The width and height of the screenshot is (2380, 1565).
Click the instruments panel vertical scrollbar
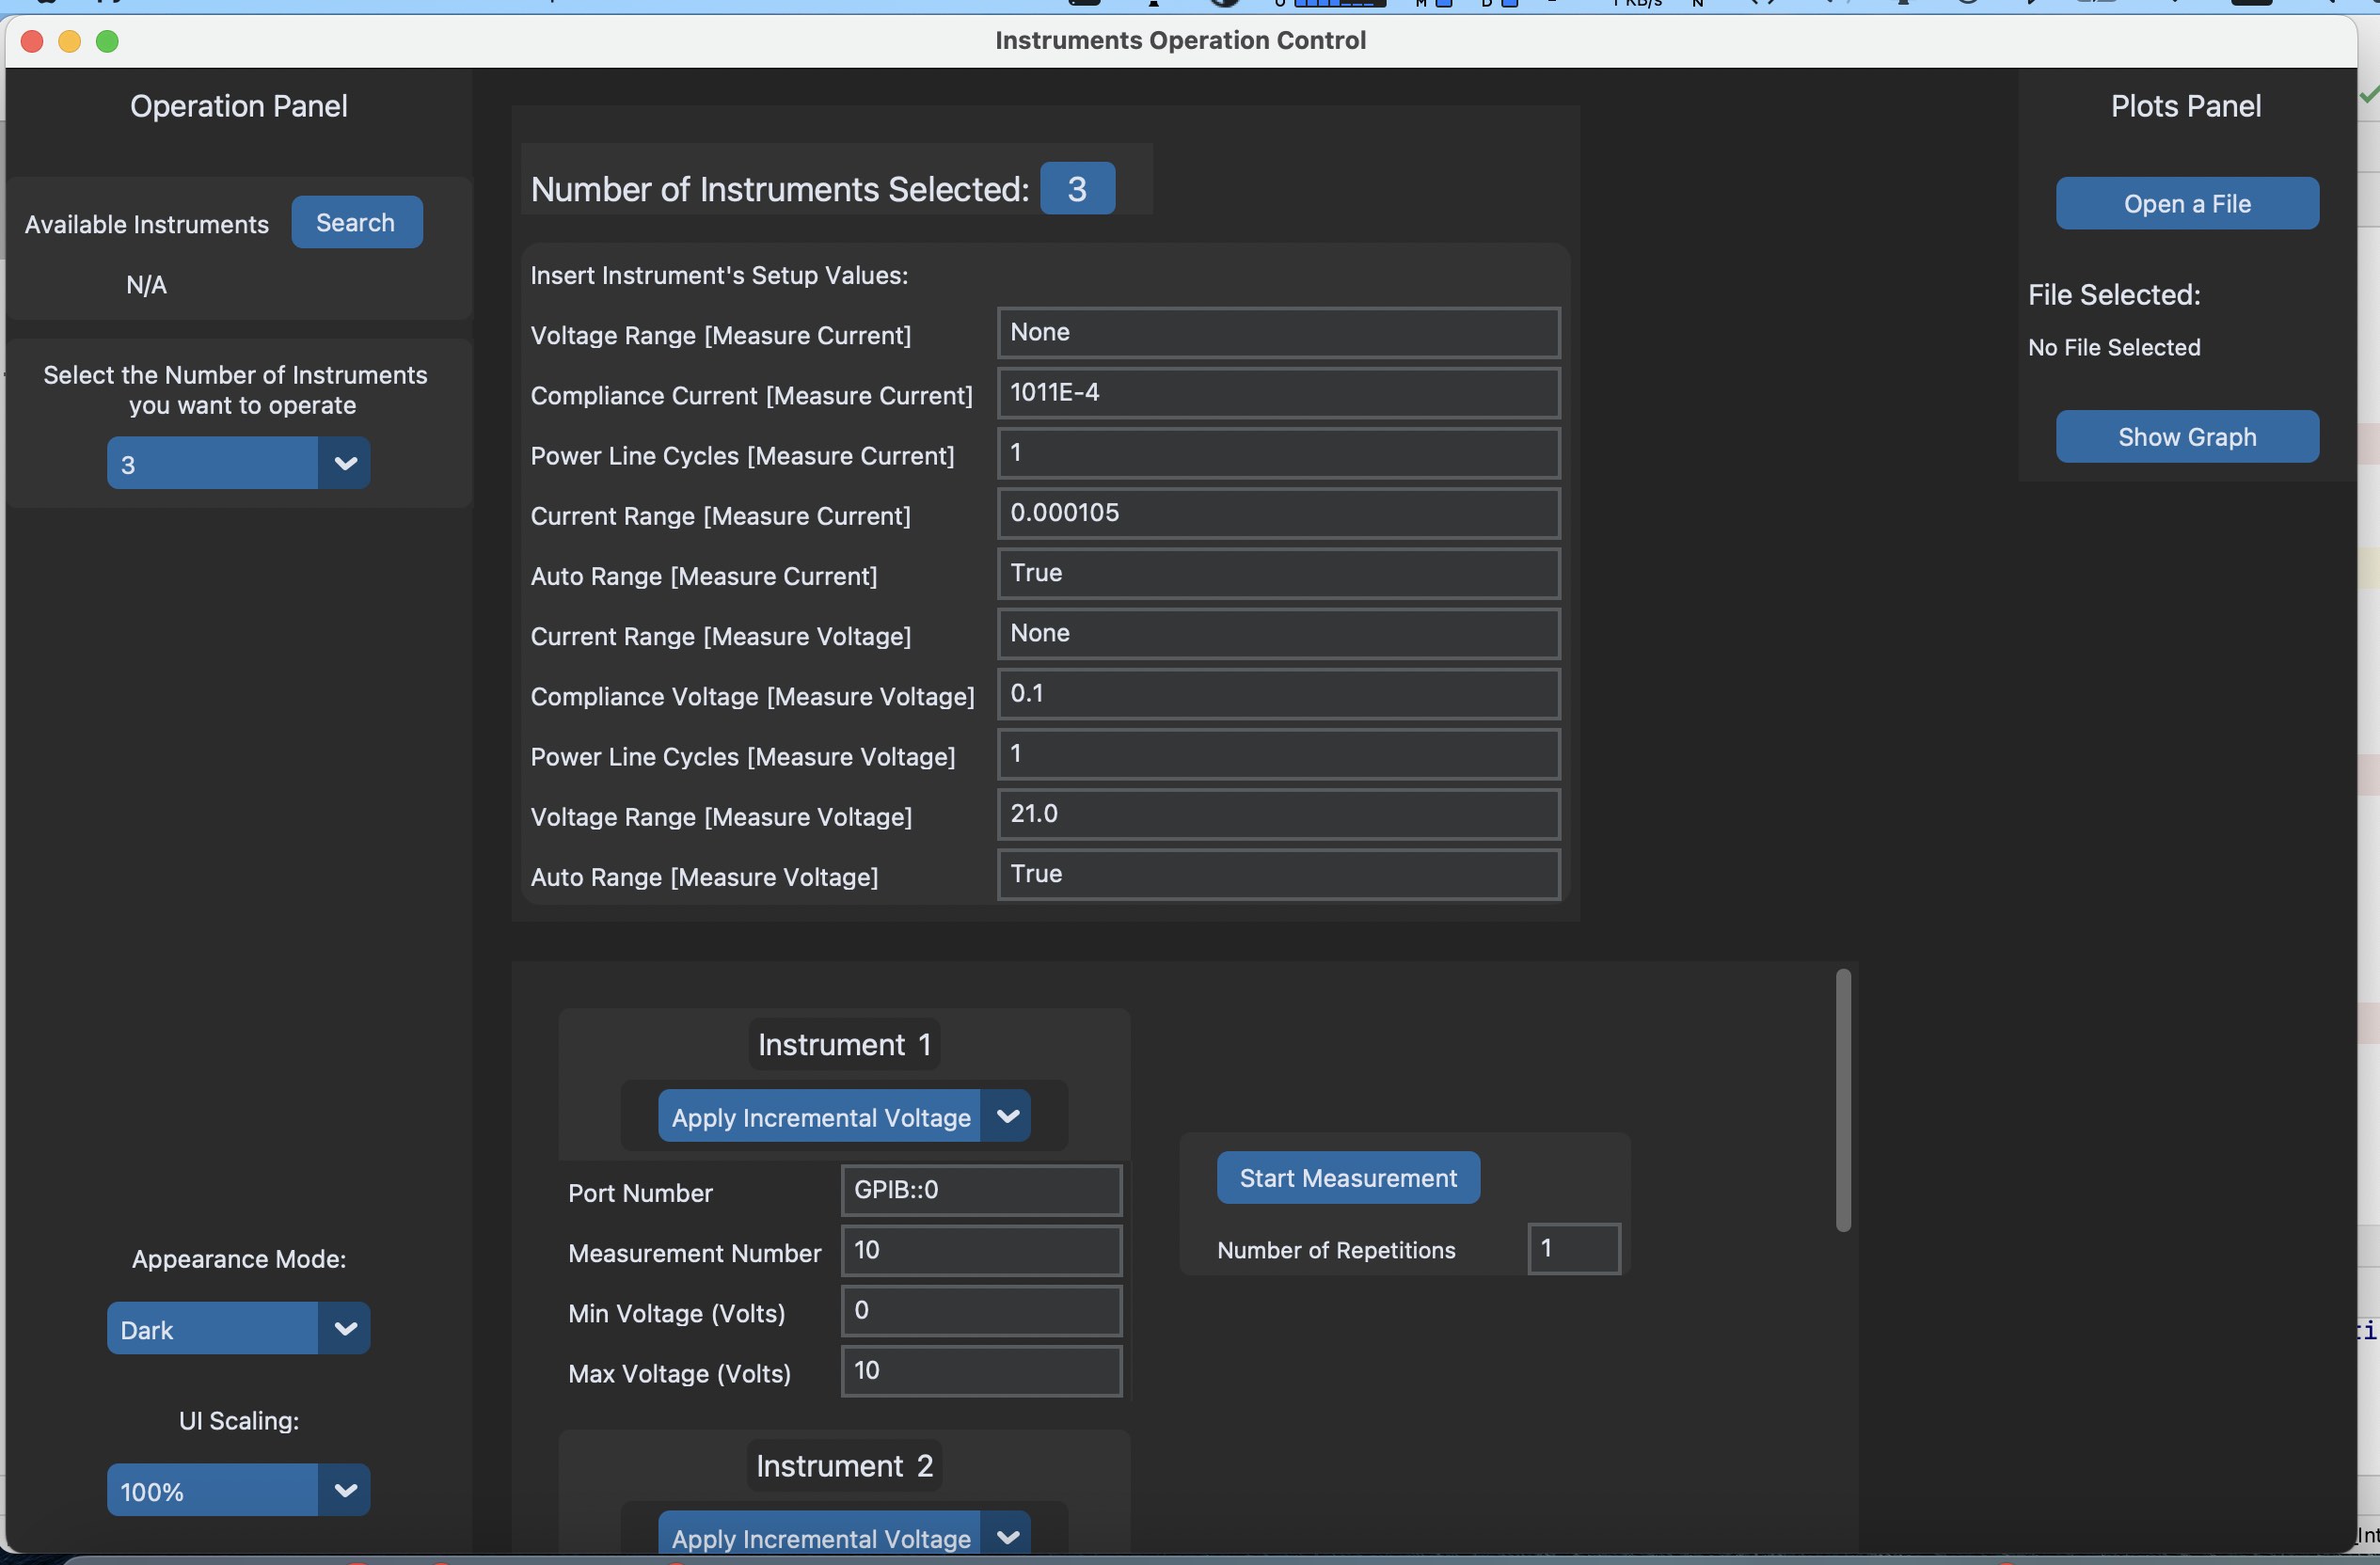click(x=1843, y=1100)
